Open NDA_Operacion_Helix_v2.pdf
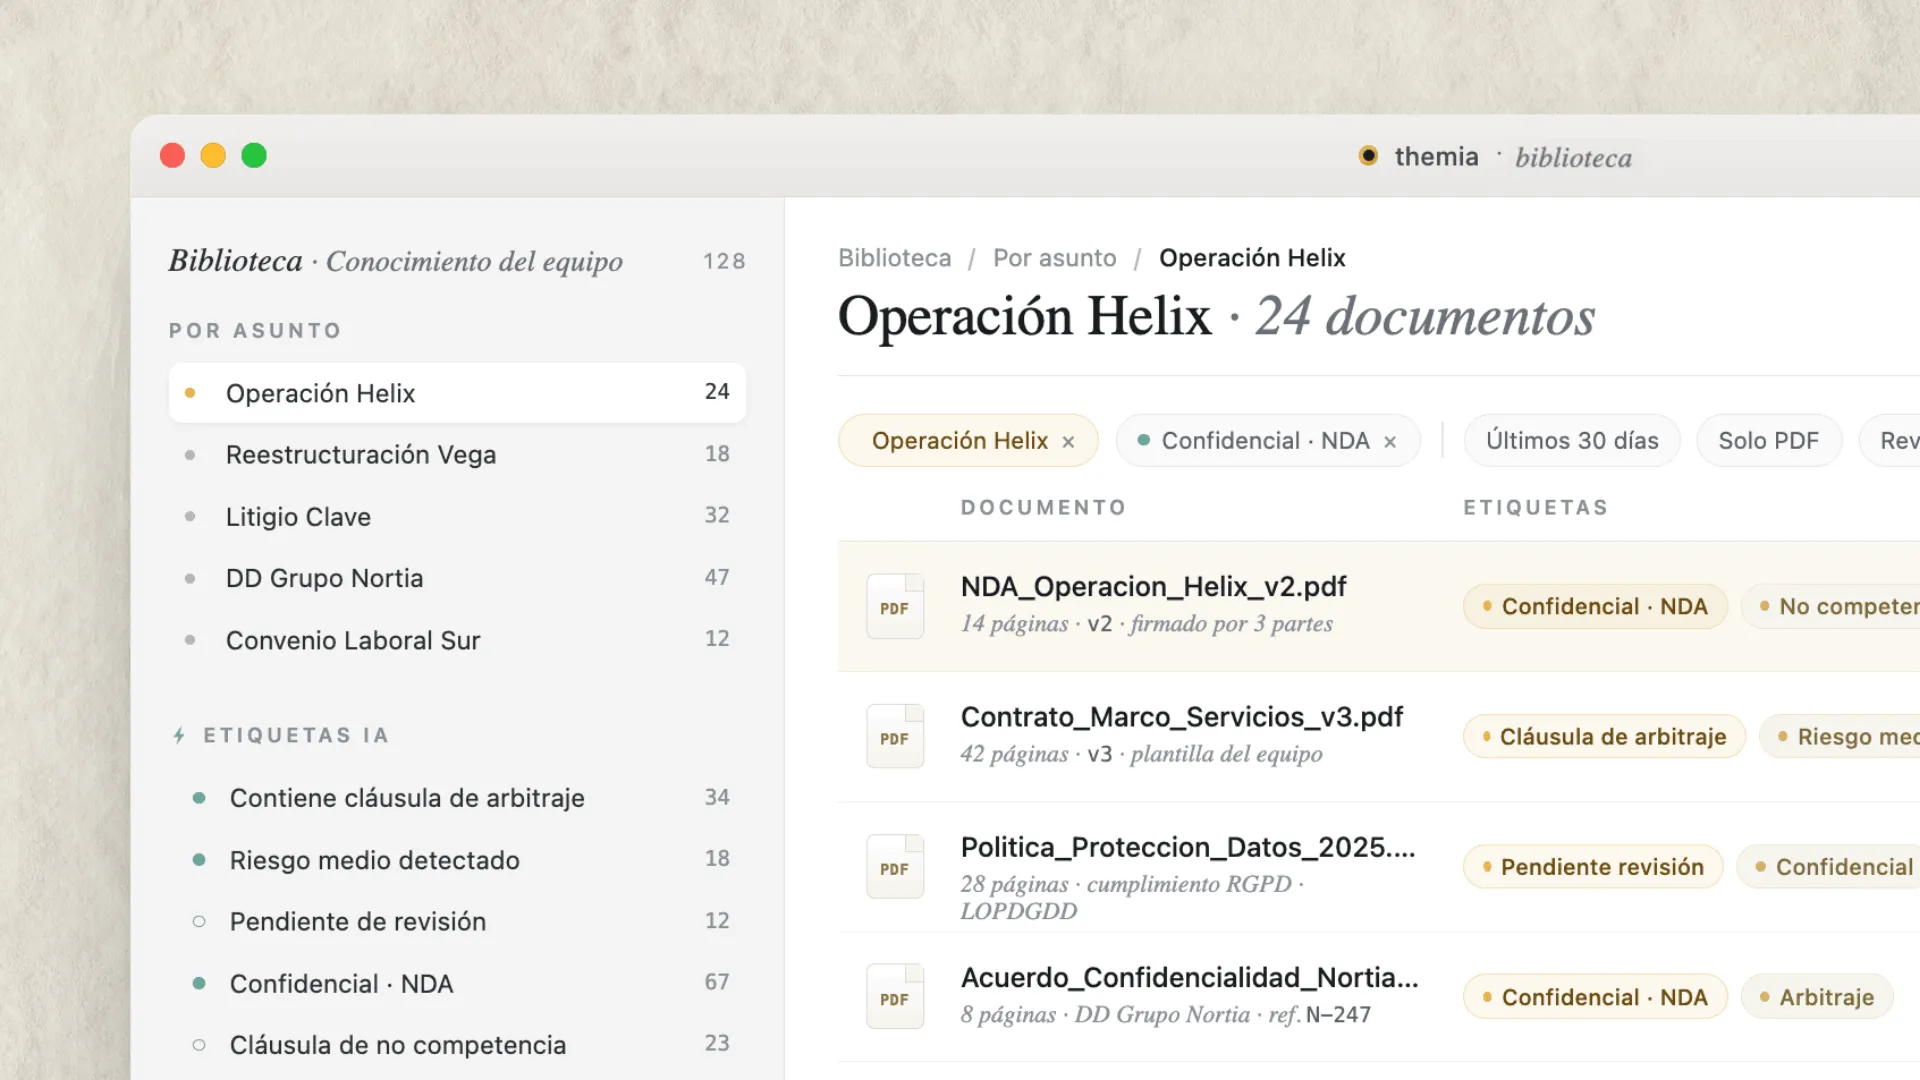This screenshot has width=1920, height=1080. pos(1153,586)
